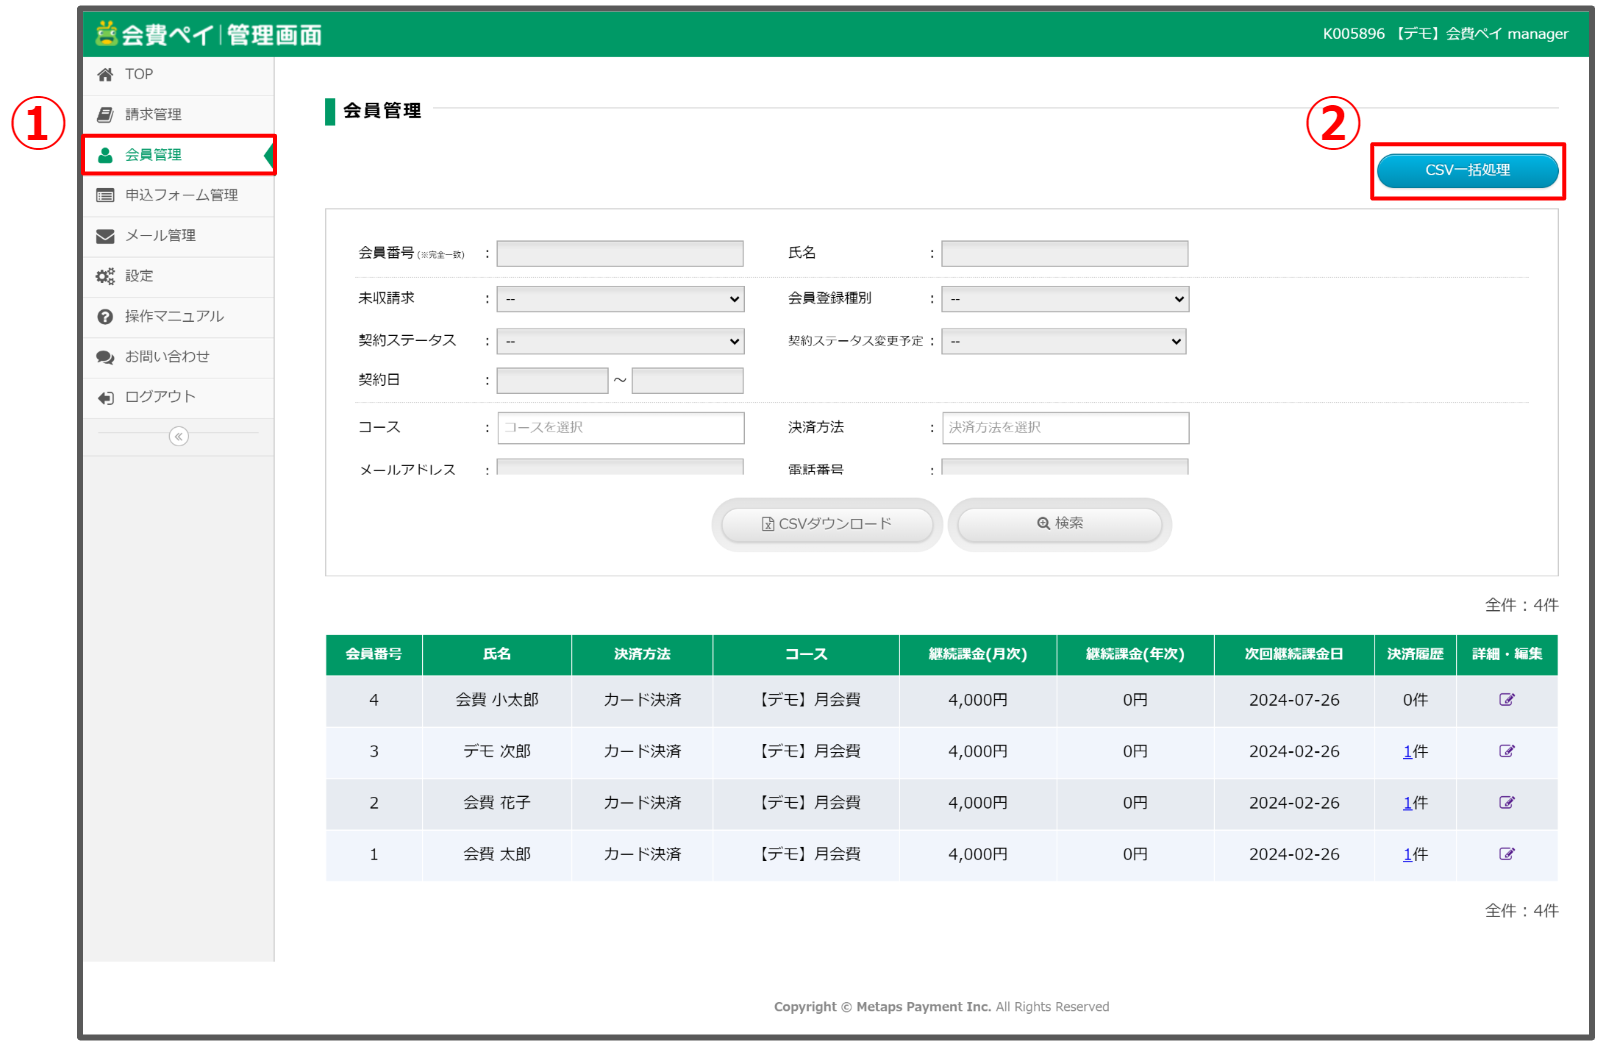The image size is (1597, 1041).
Task: Open 請求管理 in the sidebar menu
Action: 153,115
